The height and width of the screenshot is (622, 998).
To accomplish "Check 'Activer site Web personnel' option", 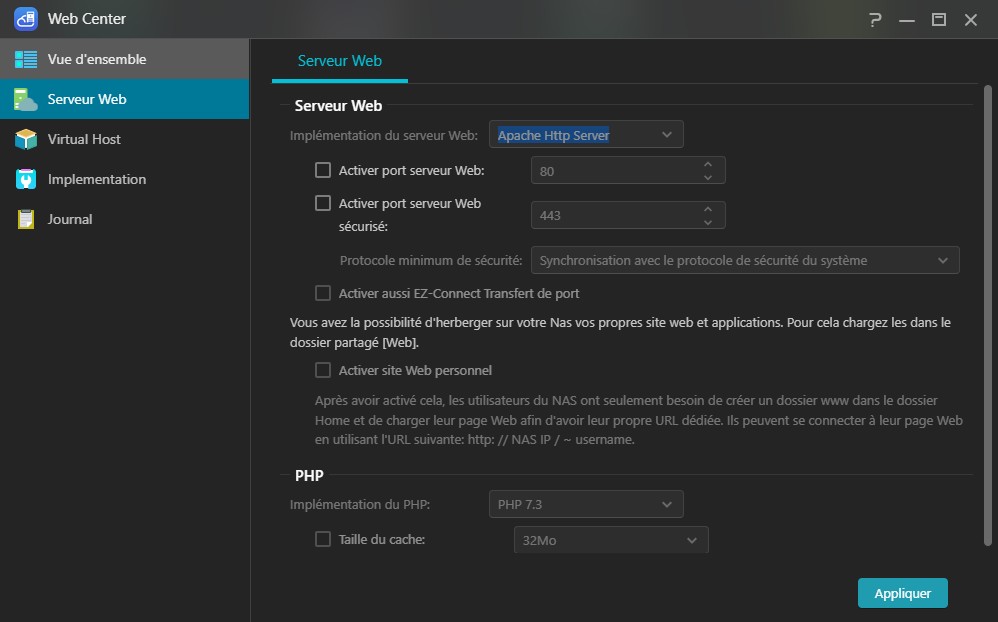I will 323,370.
